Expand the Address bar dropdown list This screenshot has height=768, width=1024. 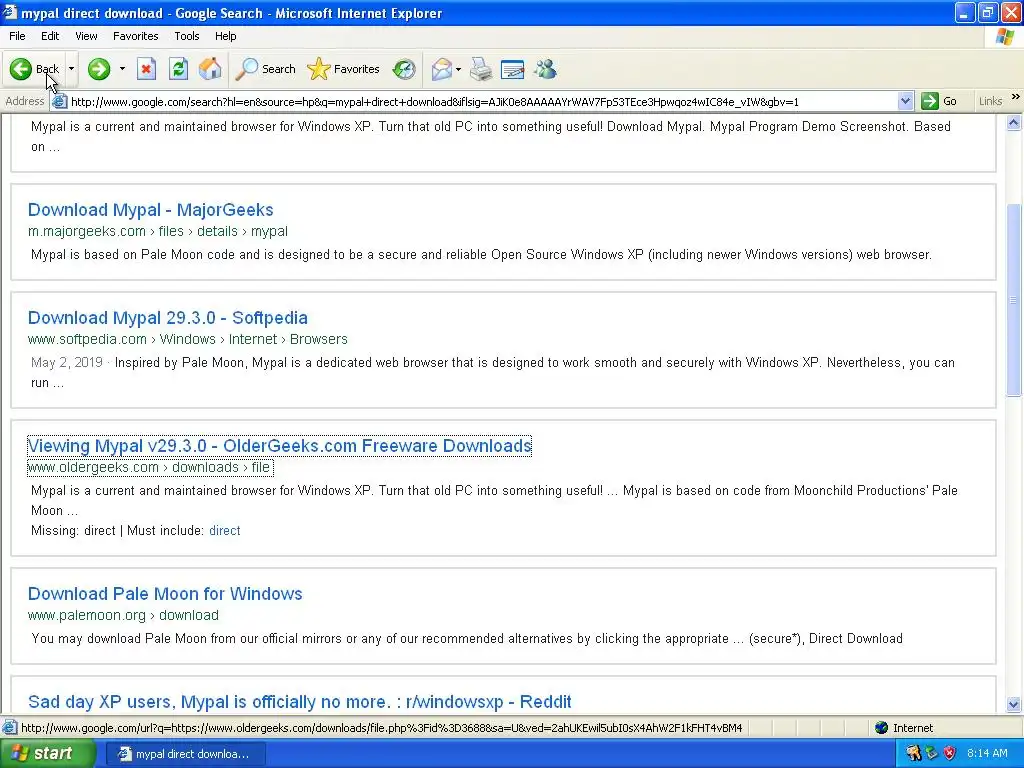(x=905, y=101)
